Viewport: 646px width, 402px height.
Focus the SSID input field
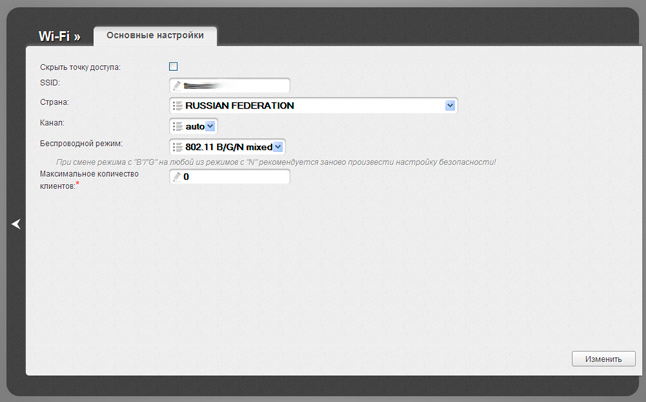coord(229,86)
